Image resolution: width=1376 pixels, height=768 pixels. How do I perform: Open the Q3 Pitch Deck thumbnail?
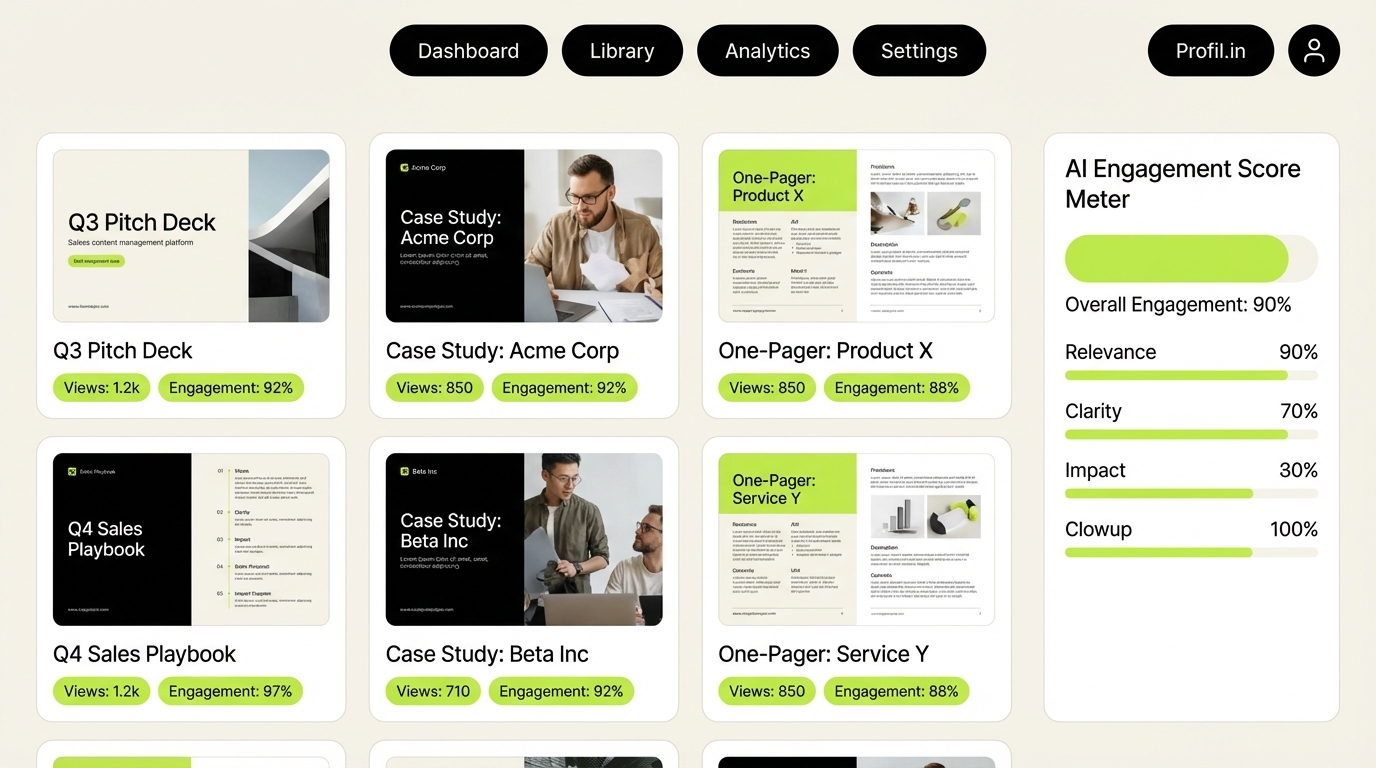(x=191, y=235)
